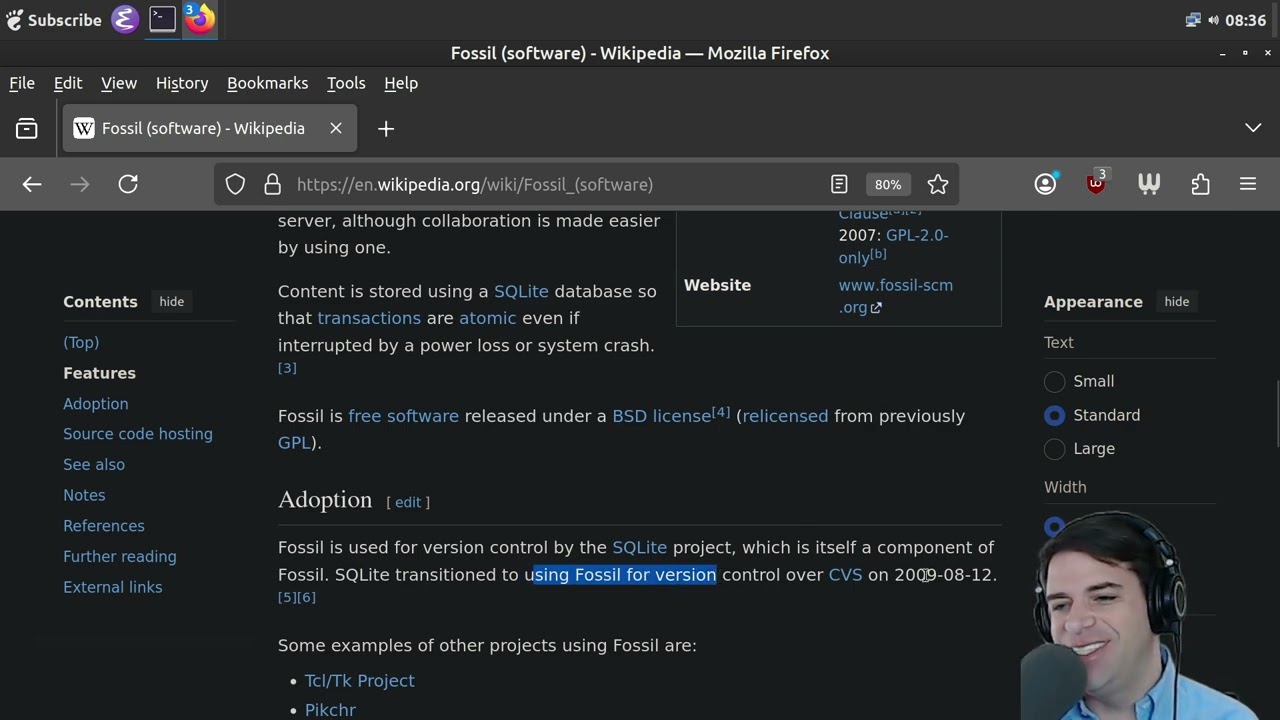Viewport: 1280px width, 720px height.
Task: Open the Firefox account icon
Action: click(1045, 184)
